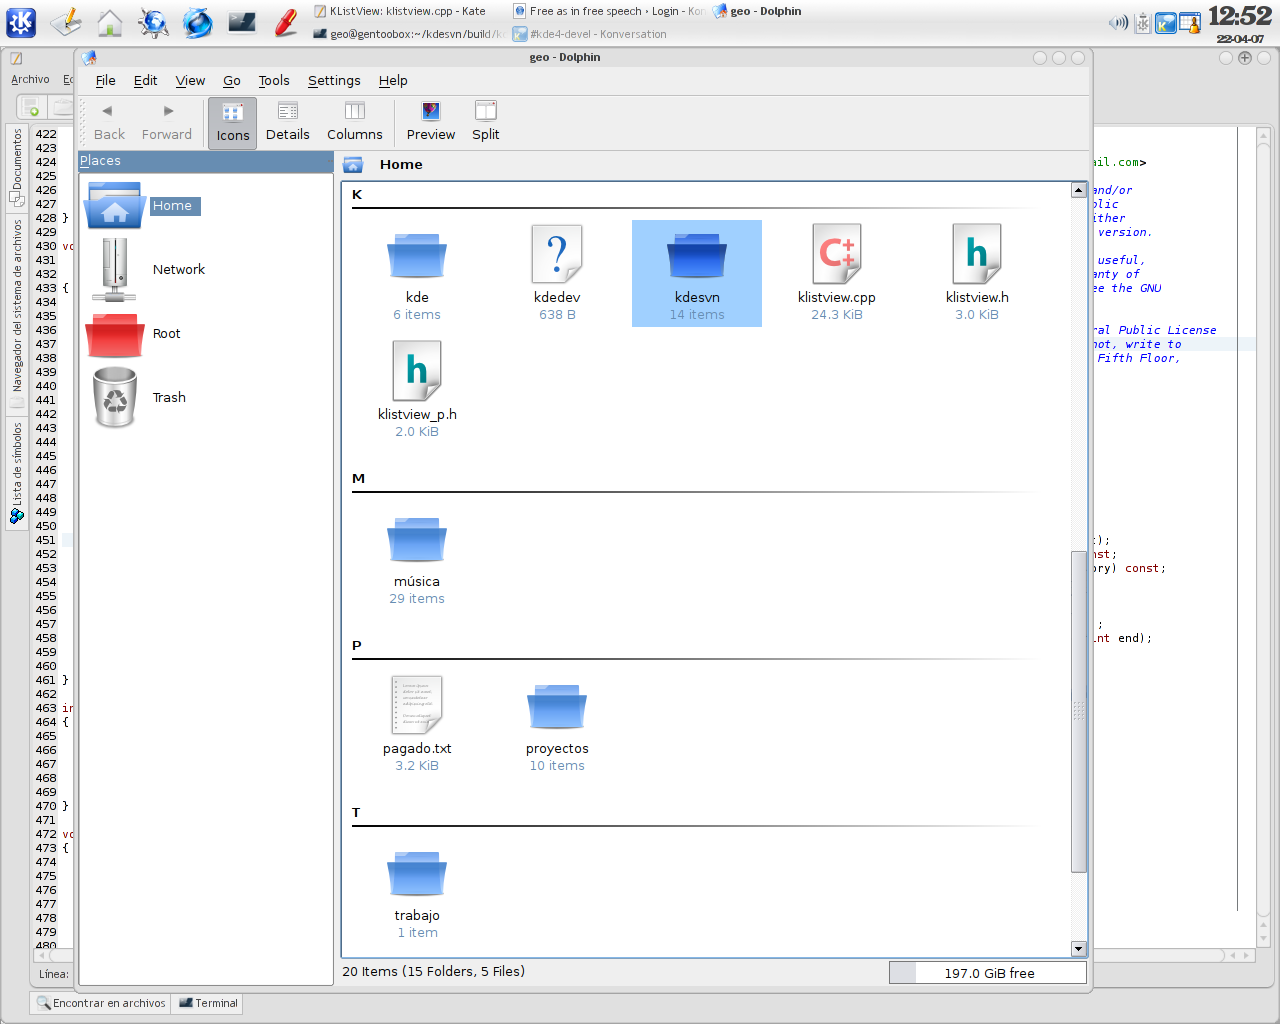Toggle the Preview toolbar button
The image size is (1280, 1024).
(x=431, y=123)
